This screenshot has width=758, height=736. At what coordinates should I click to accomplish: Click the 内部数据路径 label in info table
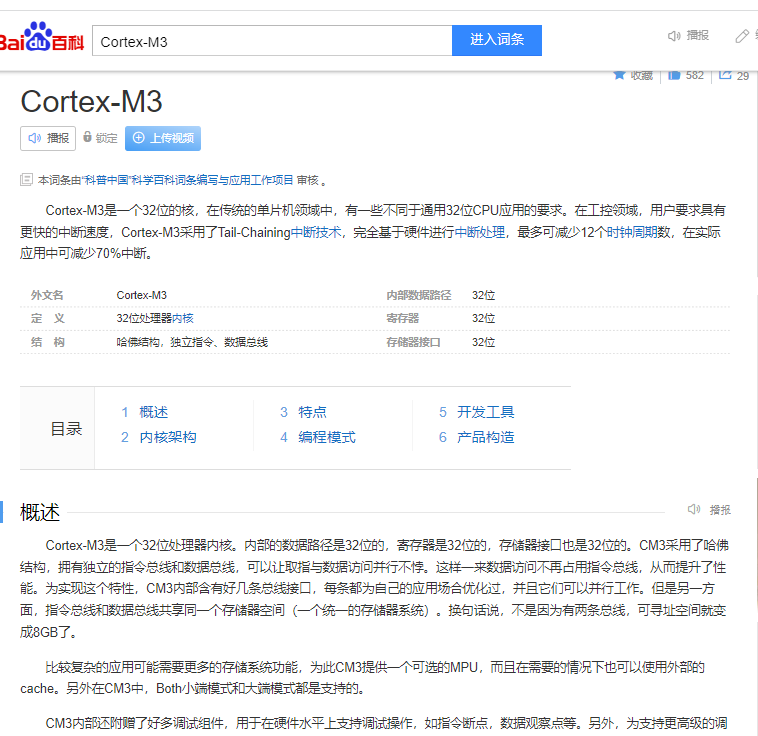click(x=419, y=295)
